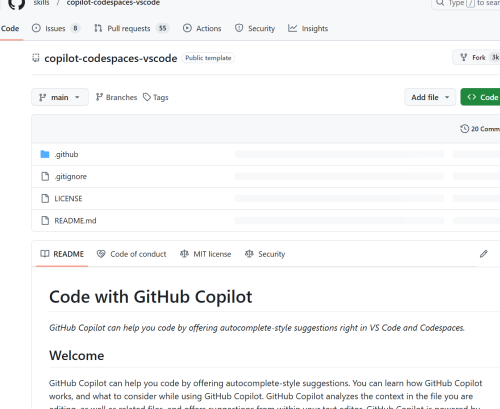Click the scale icon beside README Security
This screenshot has width=500, height=409.
(x=249, y=254)
